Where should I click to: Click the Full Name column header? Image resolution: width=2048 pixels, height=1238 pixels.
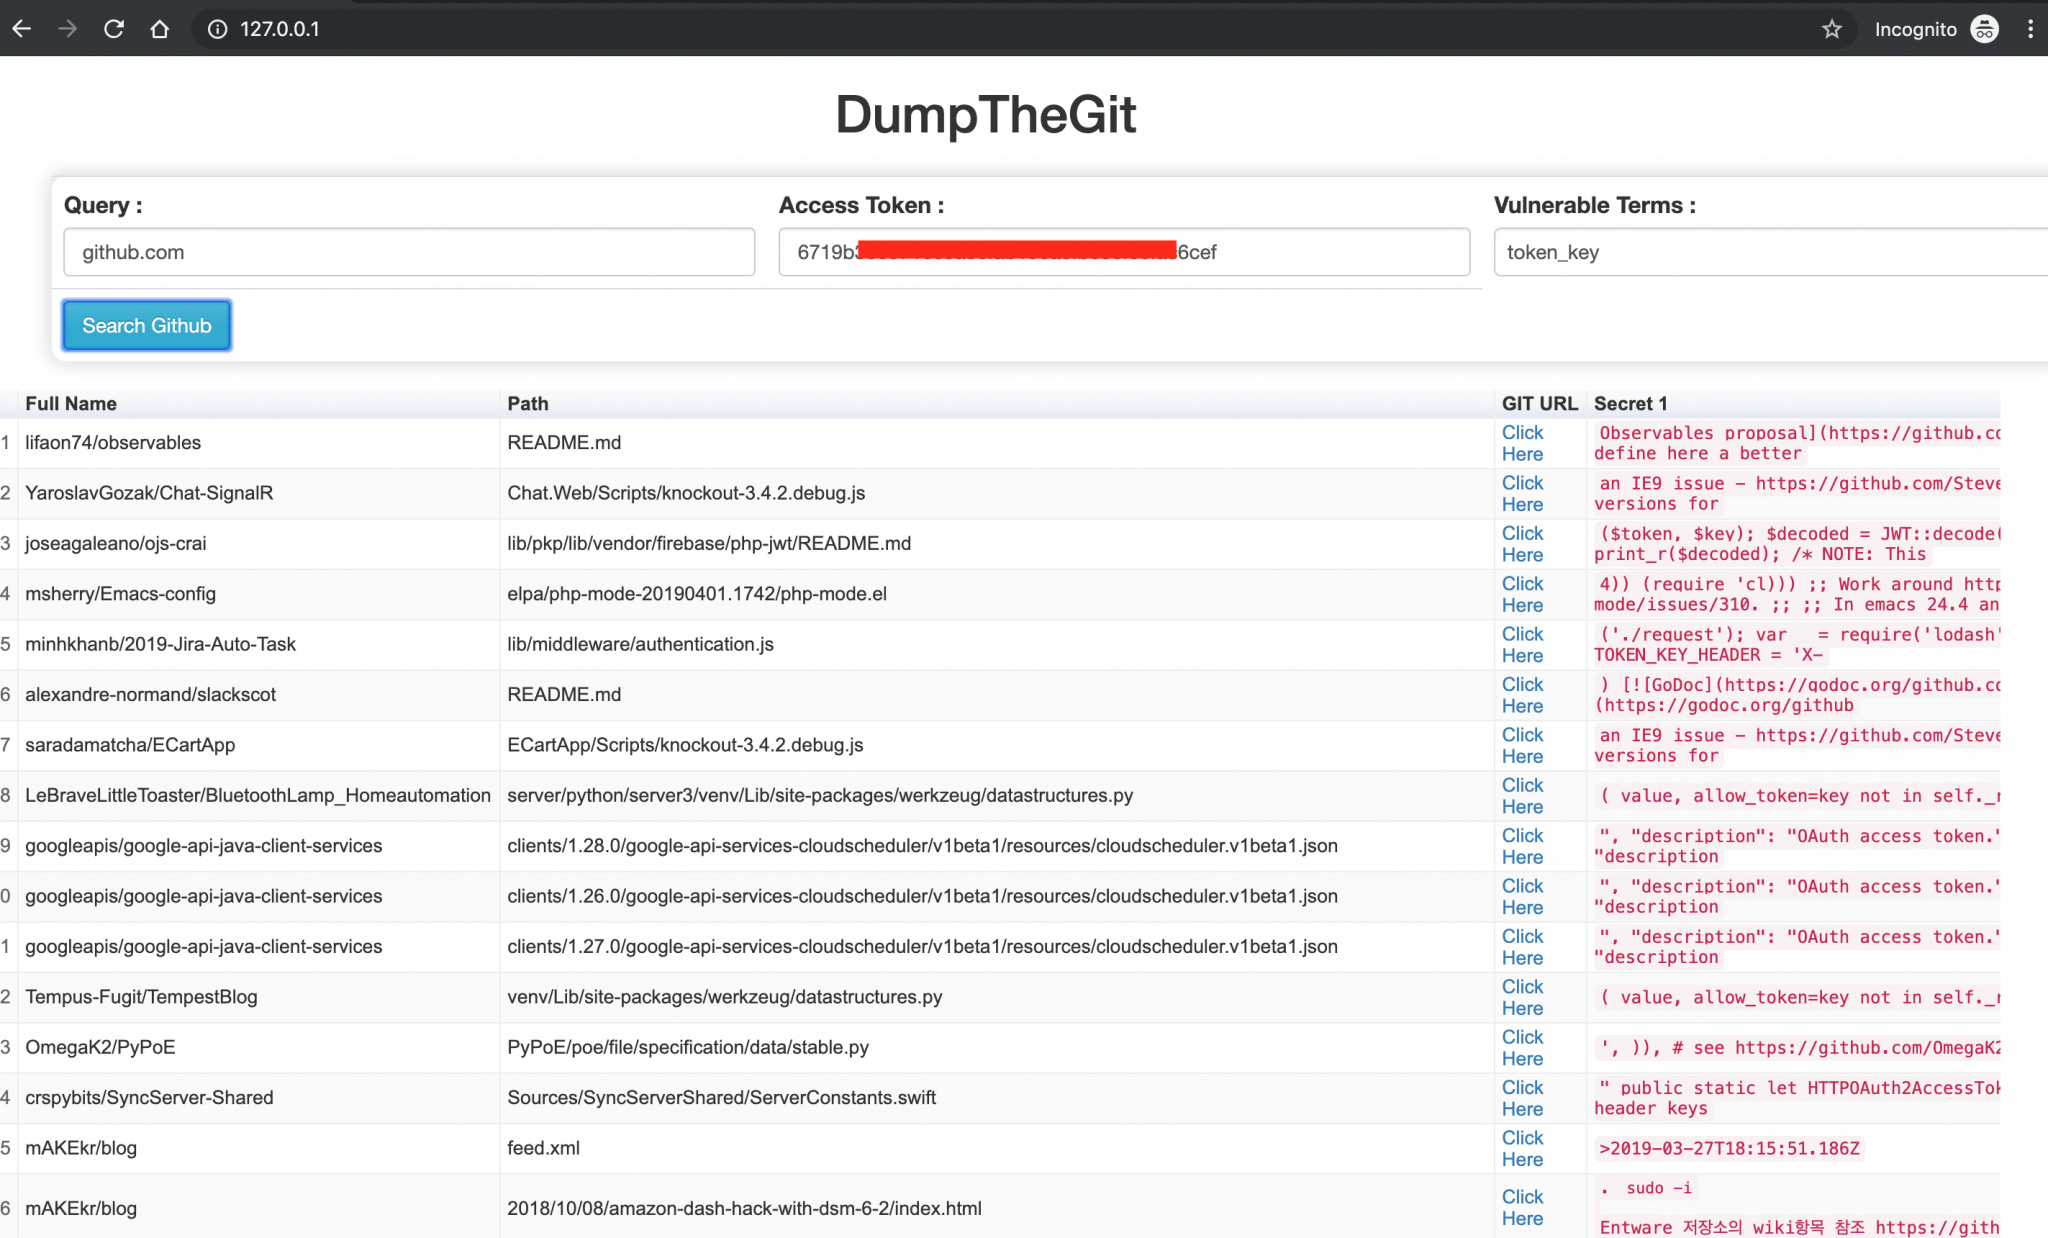71,403
